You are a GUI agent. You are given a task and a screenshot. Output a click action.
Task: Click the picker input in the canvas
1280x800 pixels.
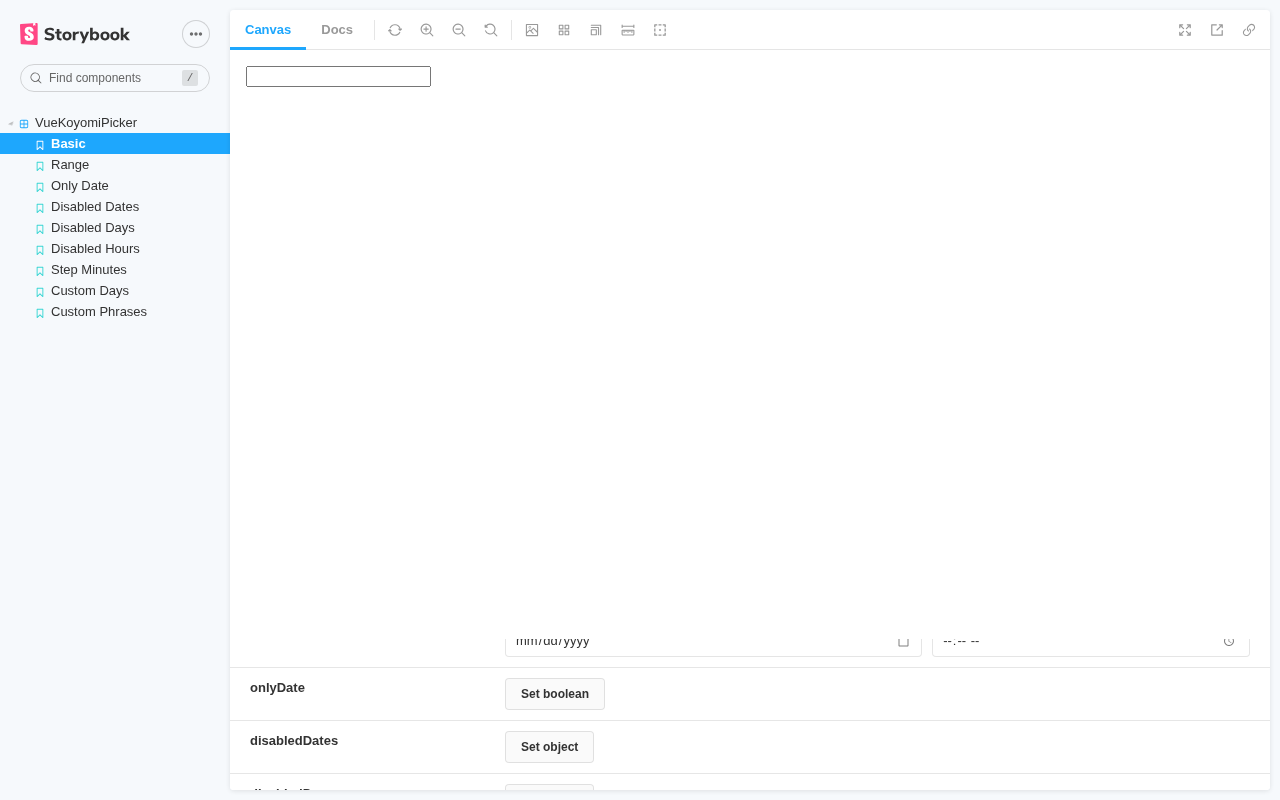pos(338,77)
